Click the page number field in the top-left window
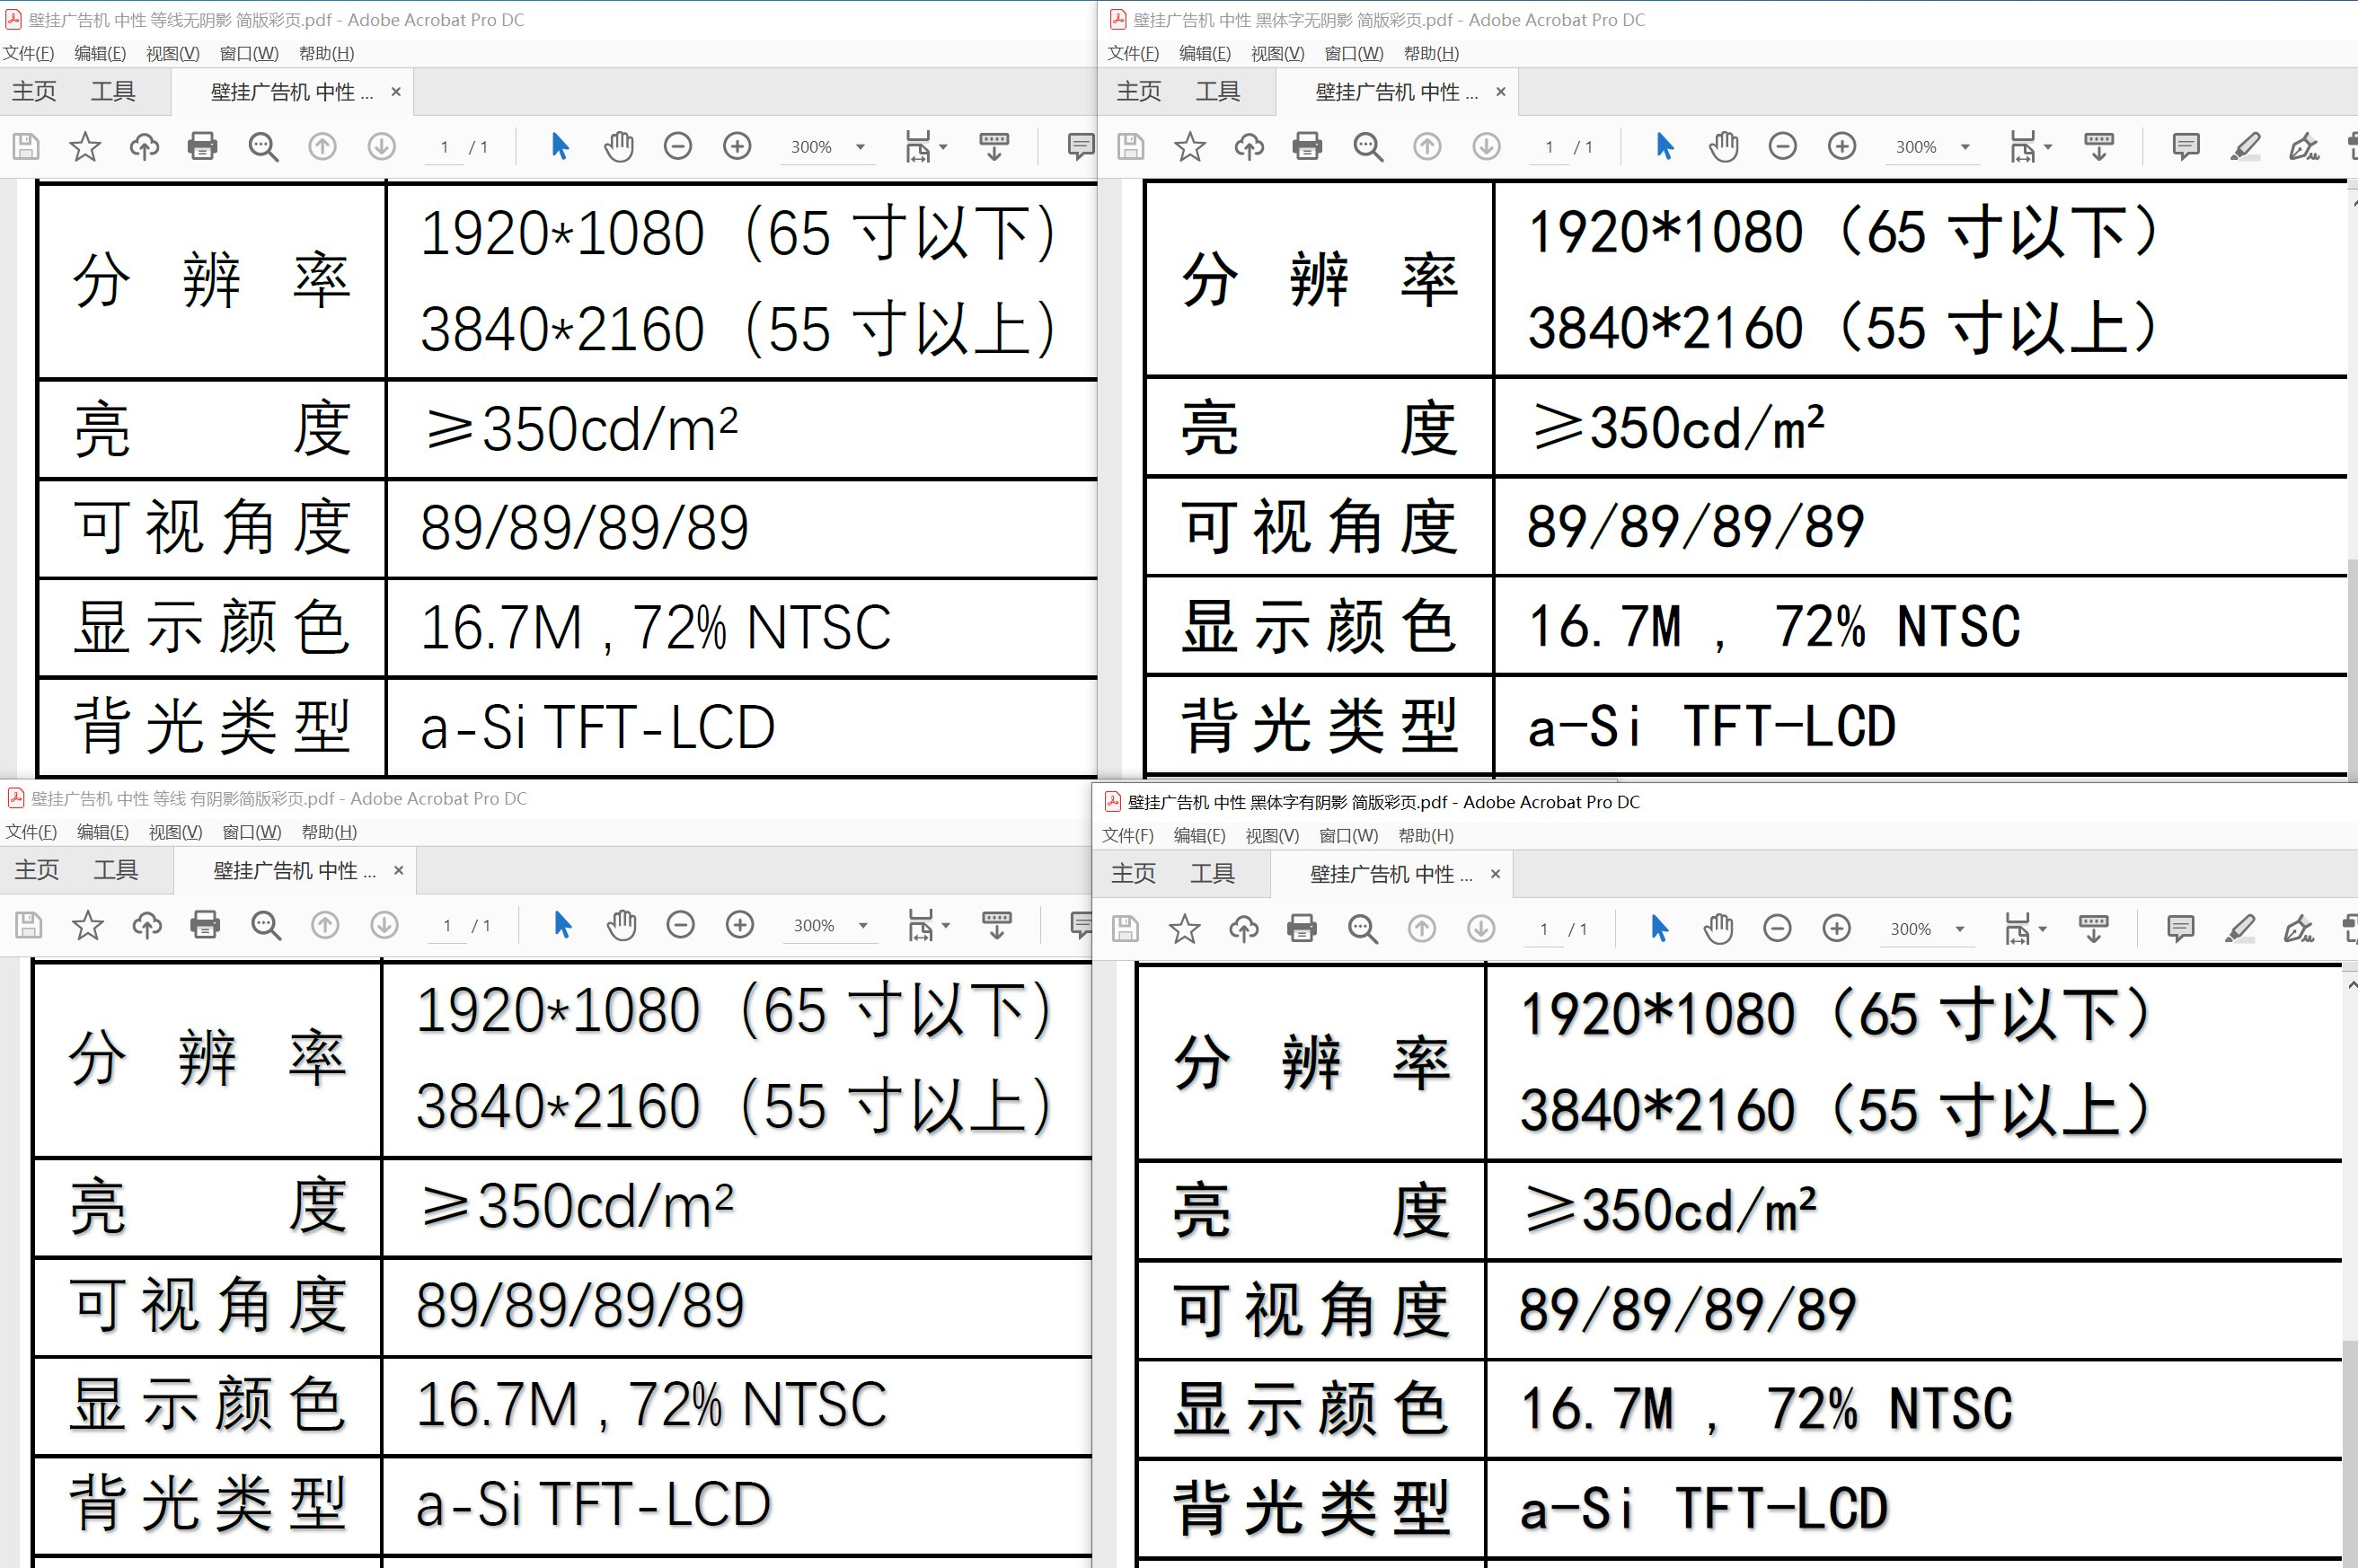Screen dimensions: 2358x1568 click(444, 148)
